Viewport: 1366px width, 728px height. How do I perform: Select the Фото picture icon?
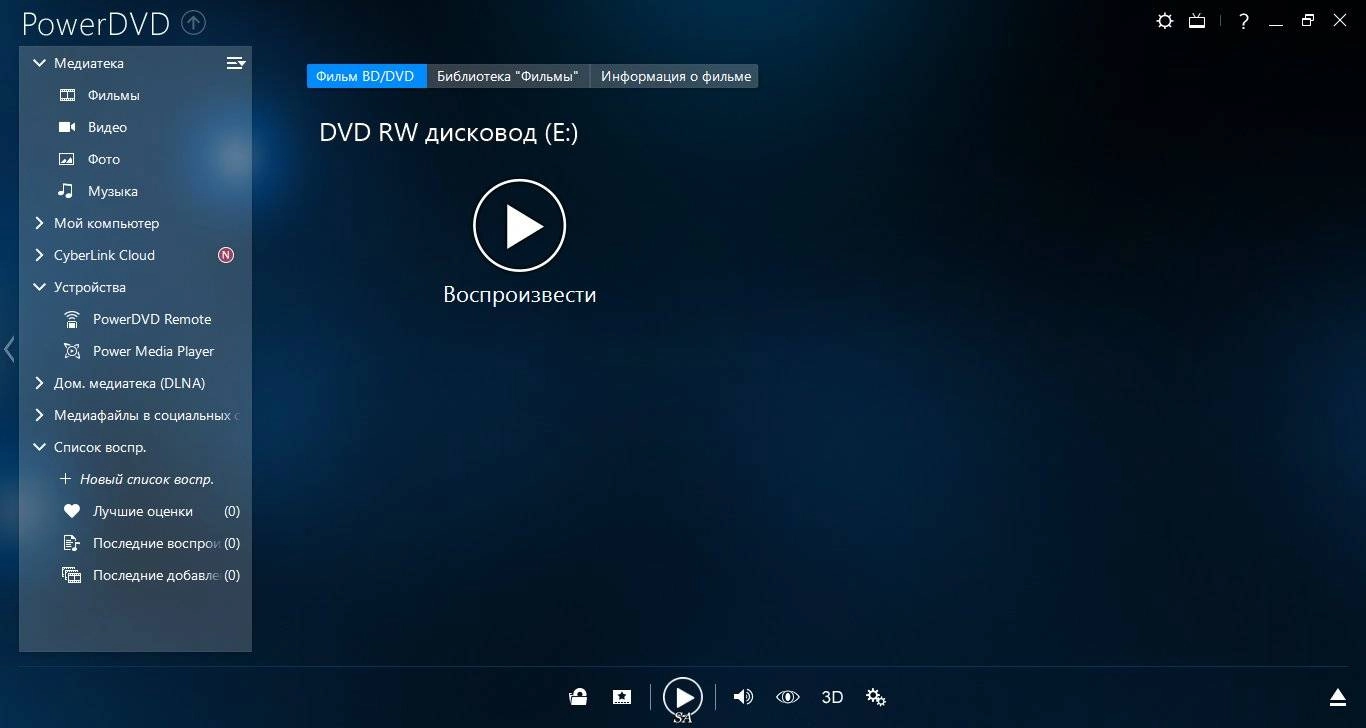67,159
